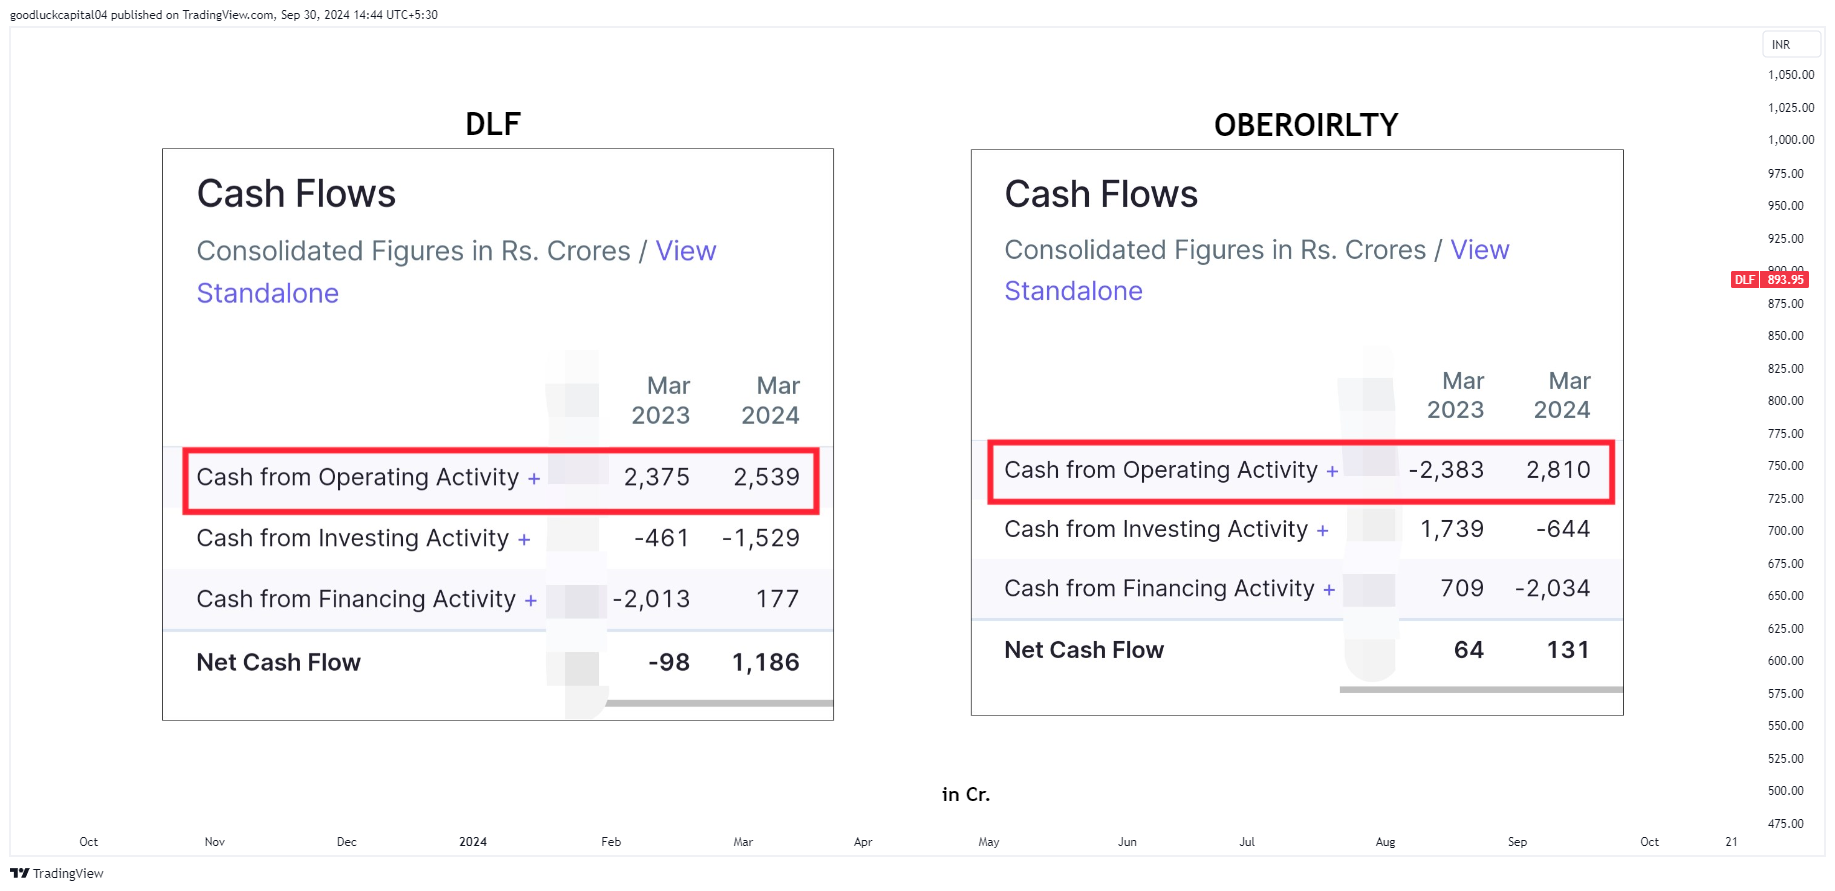
Task: Click the red DLF price label 893.95
Action: (1770, 280)
